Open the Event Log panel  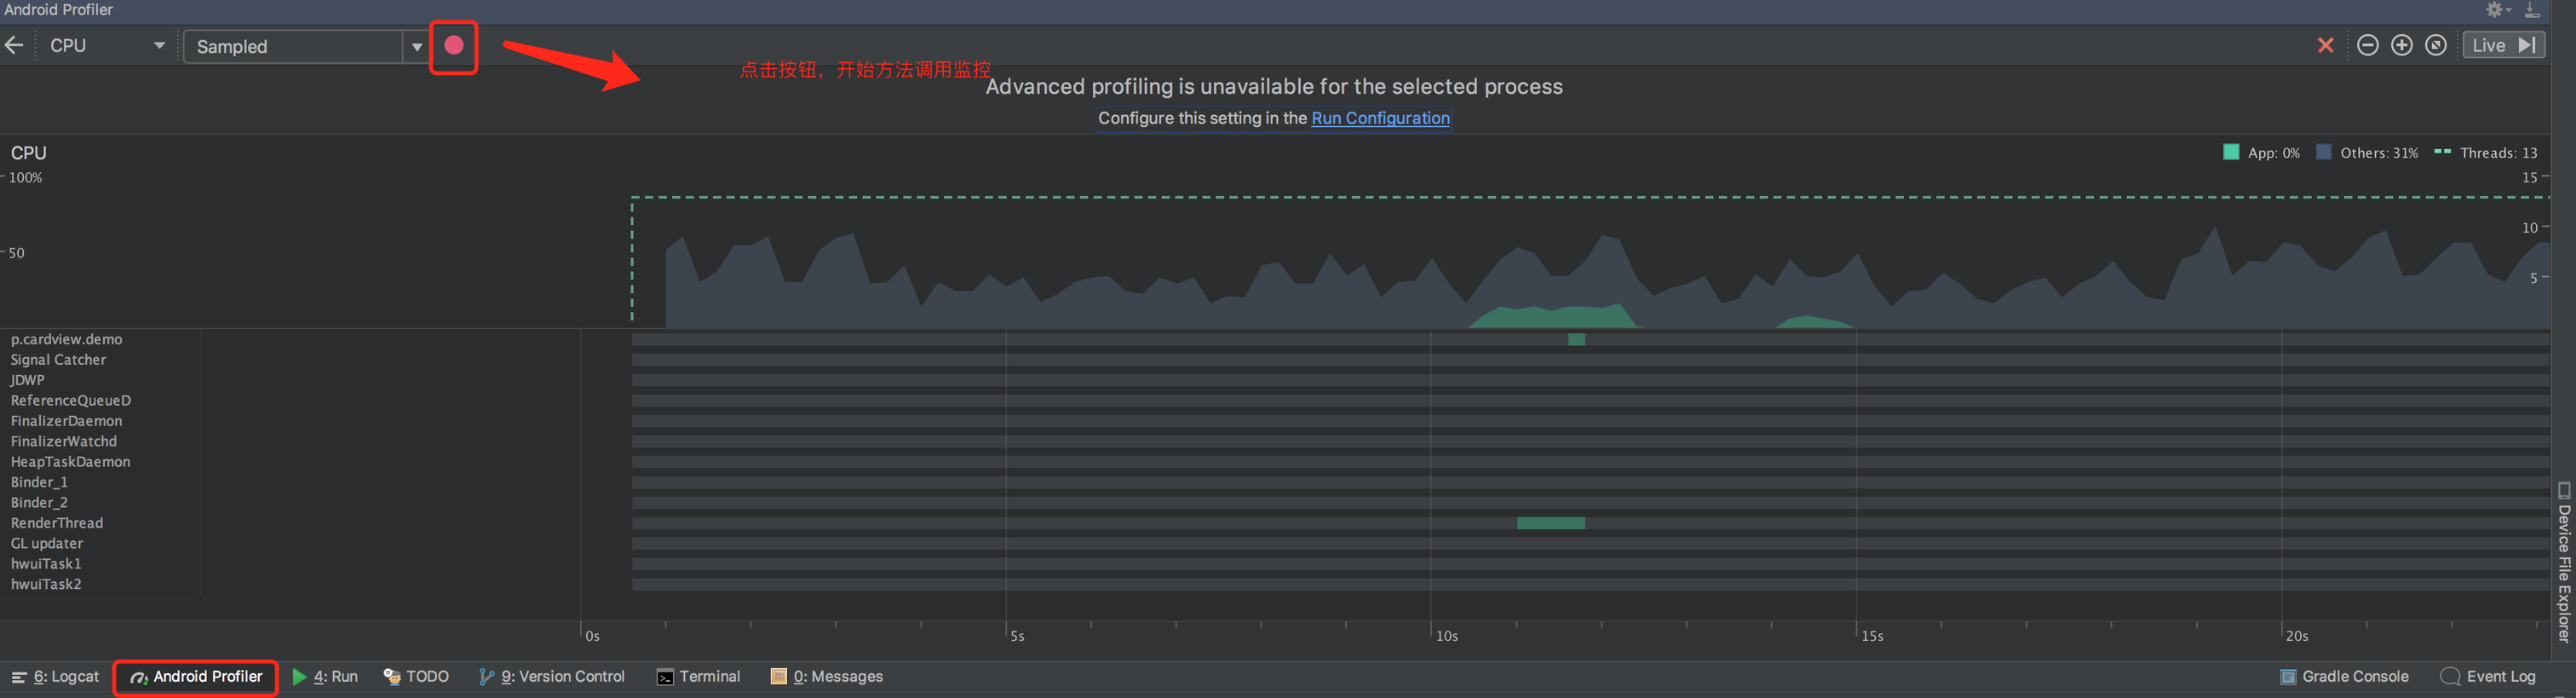2488,677
